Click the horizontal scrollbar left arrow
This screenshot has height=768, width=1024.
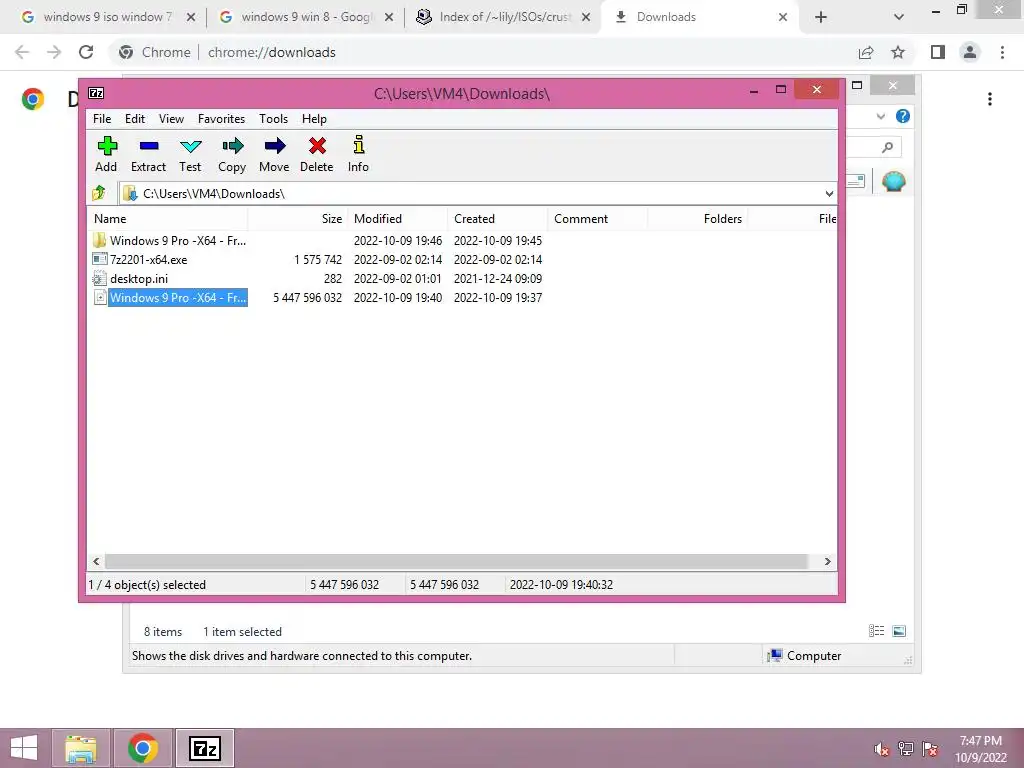coord(96,561)
